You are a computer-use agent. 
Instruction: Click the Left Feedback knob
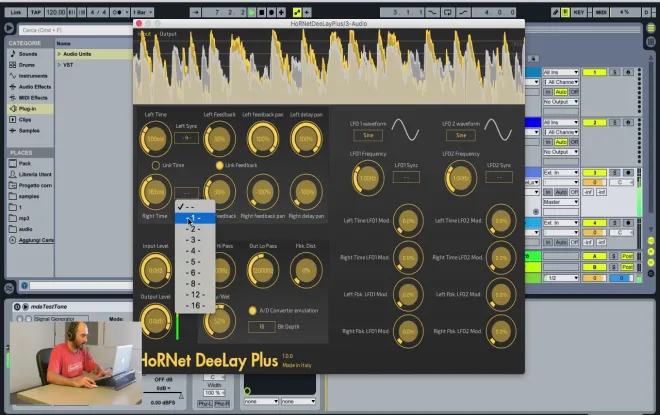219,138
